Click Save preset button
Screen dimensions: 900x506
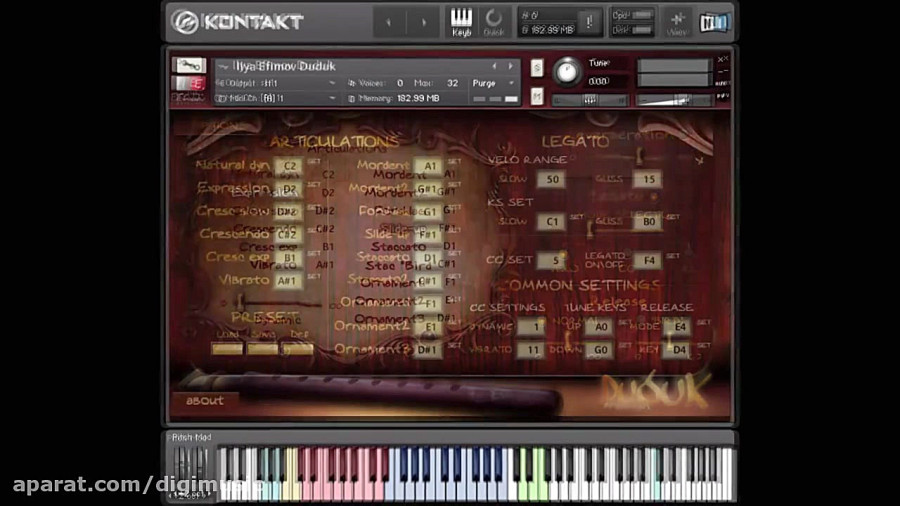[x=262, y=348]
